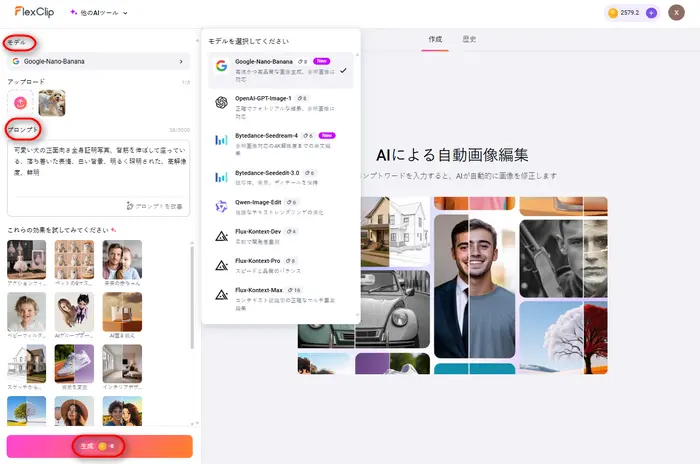
Task: Click the New badge on Bytedance-Seedream-4
Action: point(327,135)
